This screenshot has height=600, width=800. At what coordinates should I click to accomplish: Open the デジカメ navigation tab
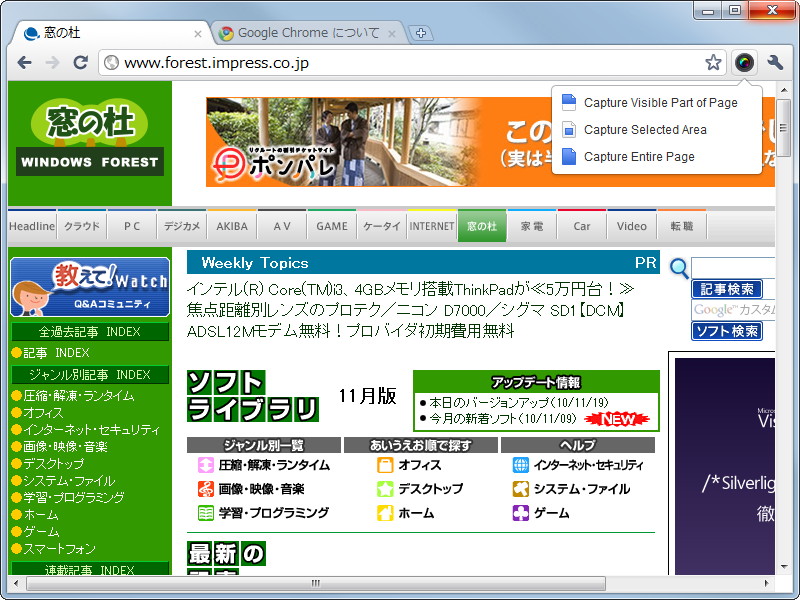pos(182,226)
